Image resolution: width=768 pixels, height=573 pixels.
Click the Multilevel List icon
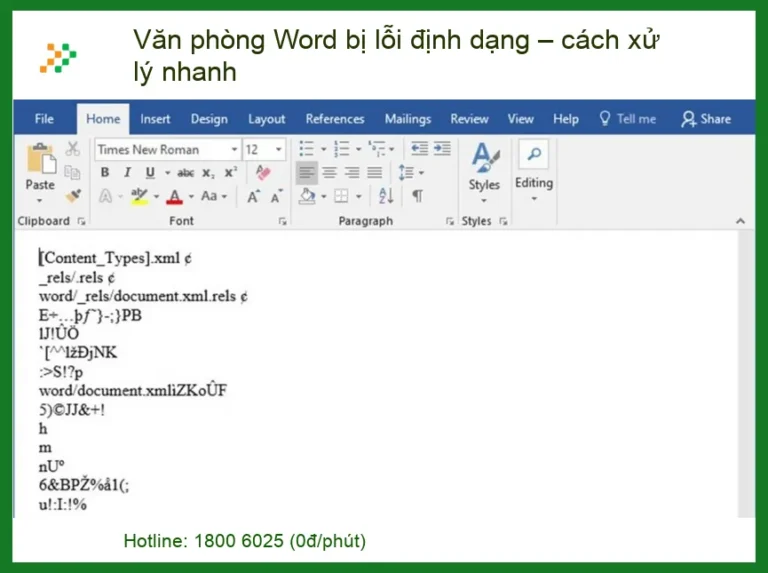pos(377,148)
